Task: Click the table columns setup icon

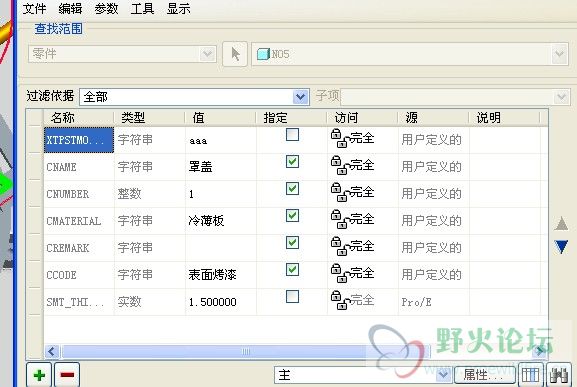Action: click(x=530, y=375)
